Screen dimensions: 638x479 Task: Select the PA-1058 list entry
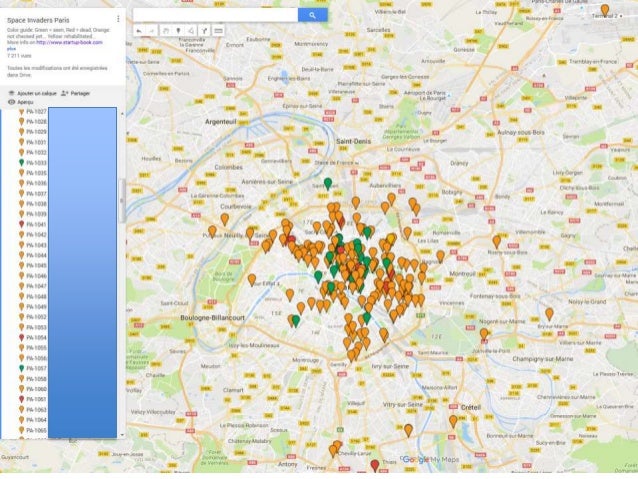33,379
